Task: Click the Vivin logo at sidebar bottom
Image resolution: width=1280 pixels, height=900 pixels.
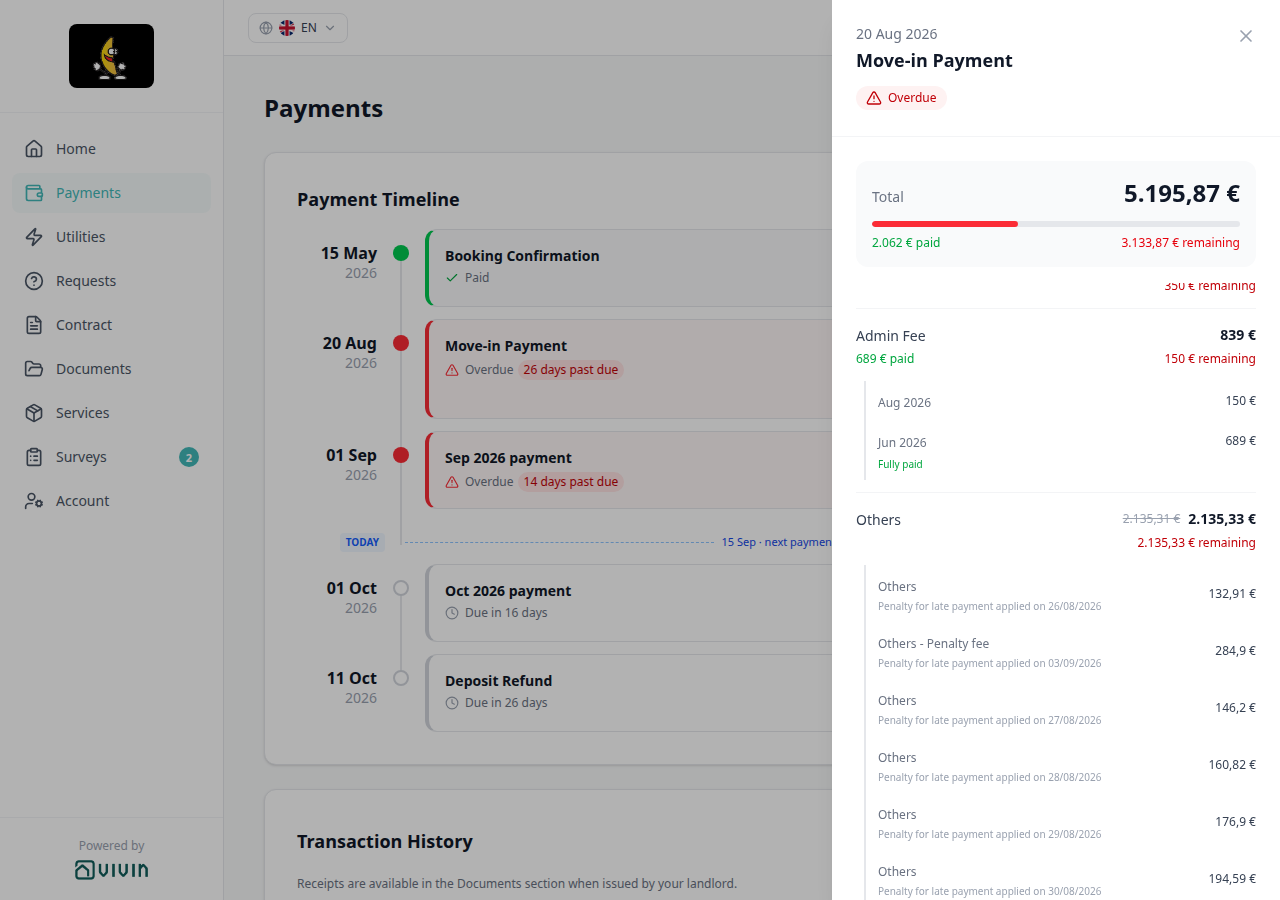Action: (x=112, y=870)
